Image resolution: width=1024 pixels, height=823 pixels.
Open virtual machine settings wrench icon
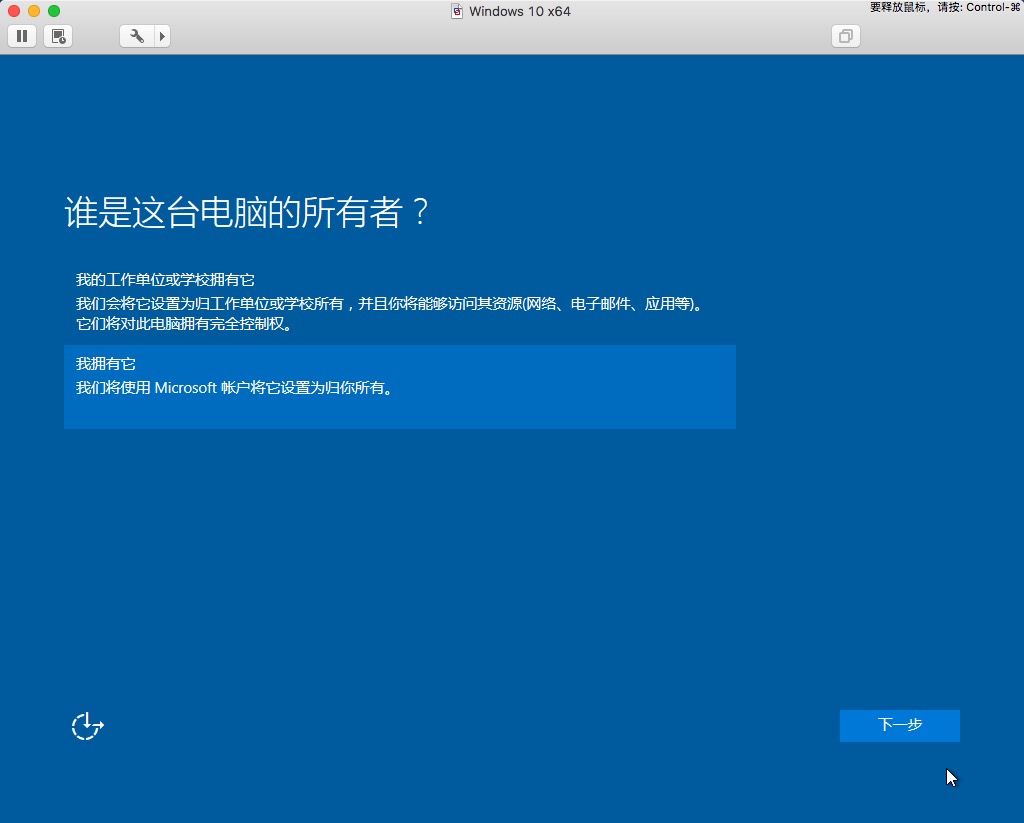[136, 36]
